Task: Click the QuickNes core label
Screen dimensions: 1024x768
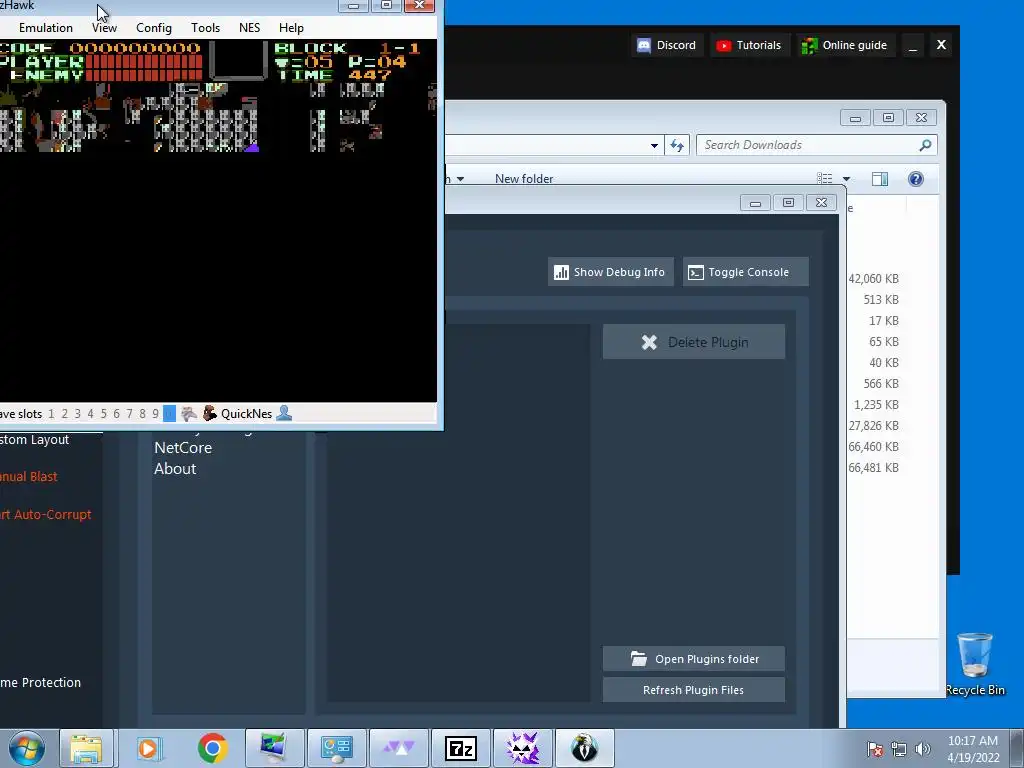Action: pos(246,413)
